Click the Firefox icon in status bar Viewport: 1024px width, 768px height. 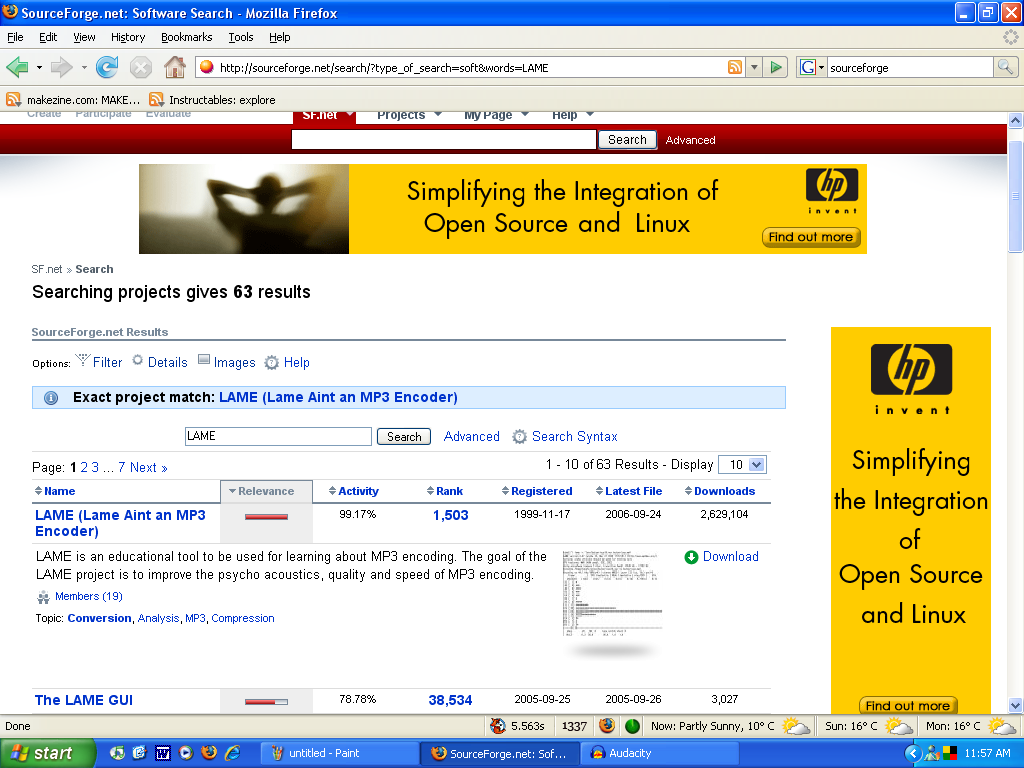607,726
